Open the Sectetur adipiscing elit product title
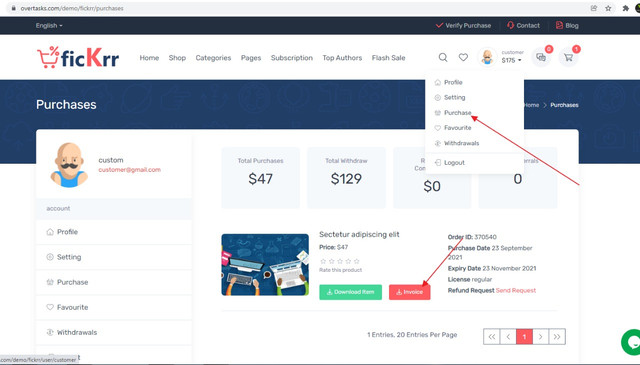 point(359,234)
